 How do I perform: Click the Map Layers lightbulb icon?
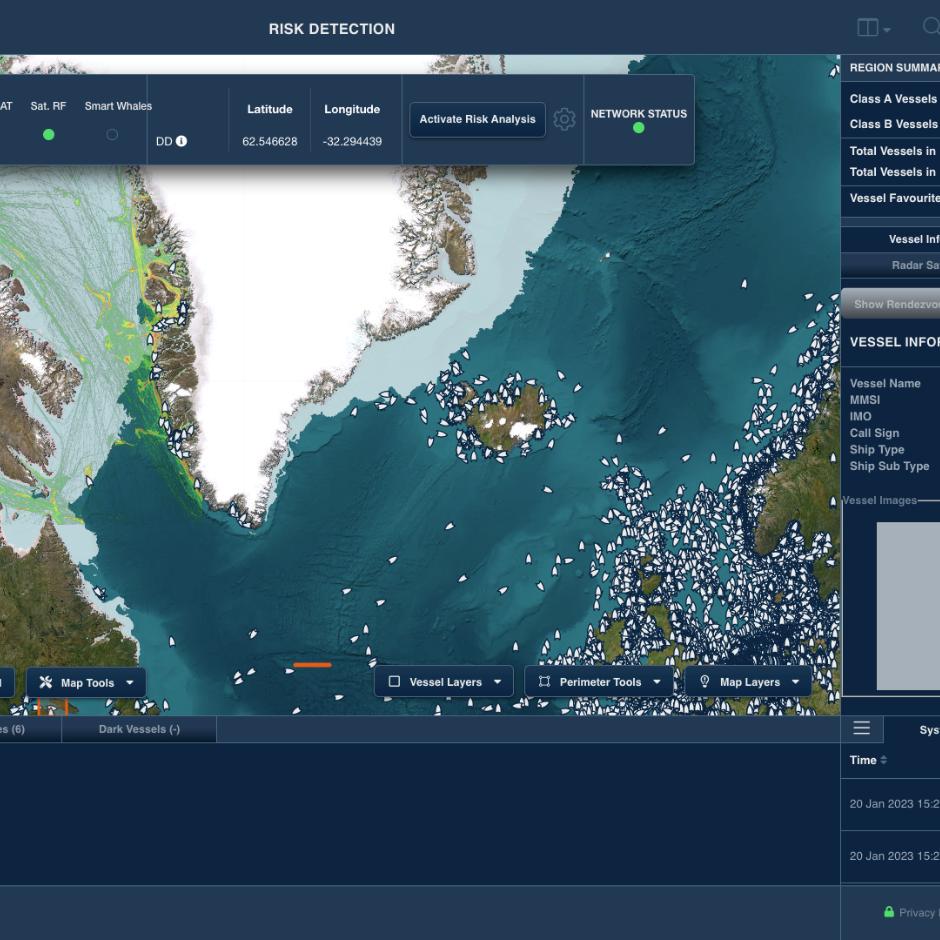[705, 682]
